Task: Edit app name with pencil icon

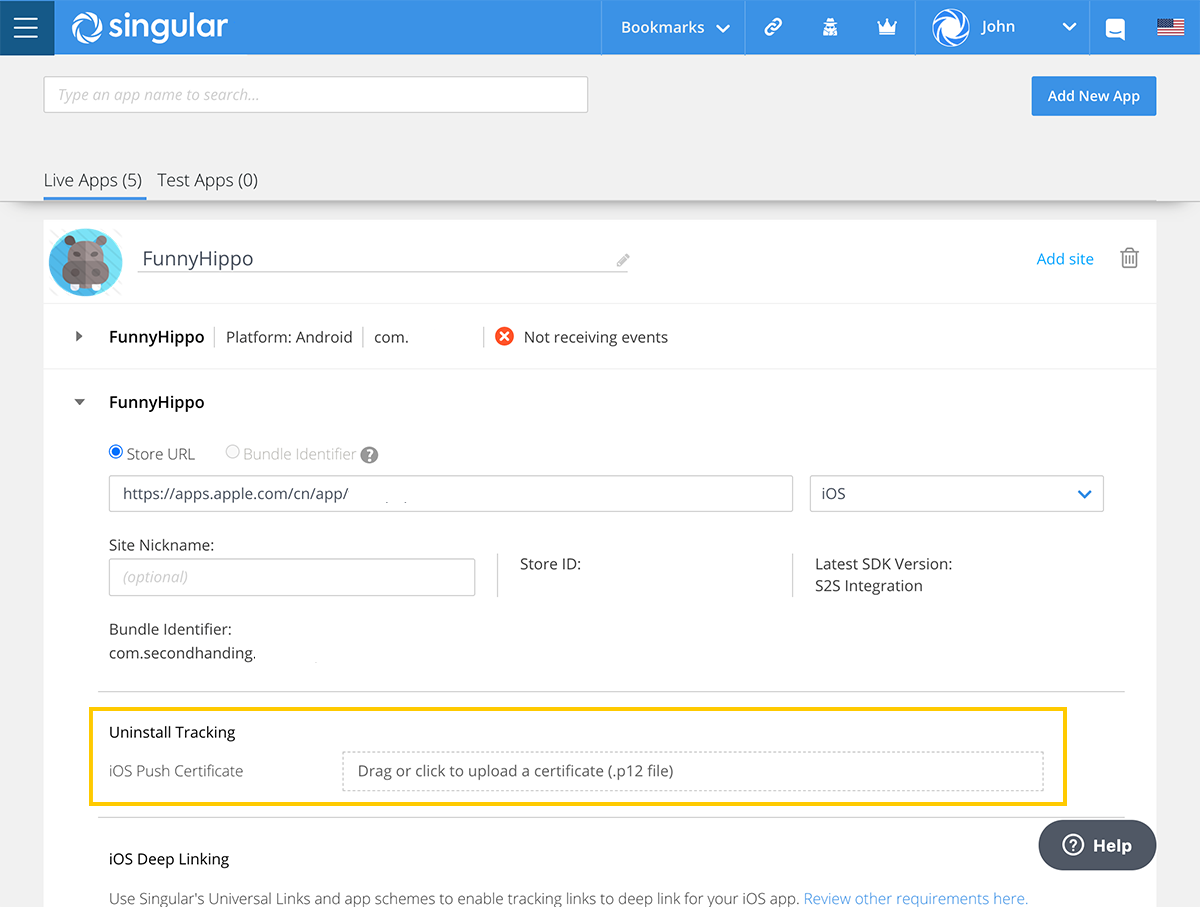Action: click(x=623, y=260)
